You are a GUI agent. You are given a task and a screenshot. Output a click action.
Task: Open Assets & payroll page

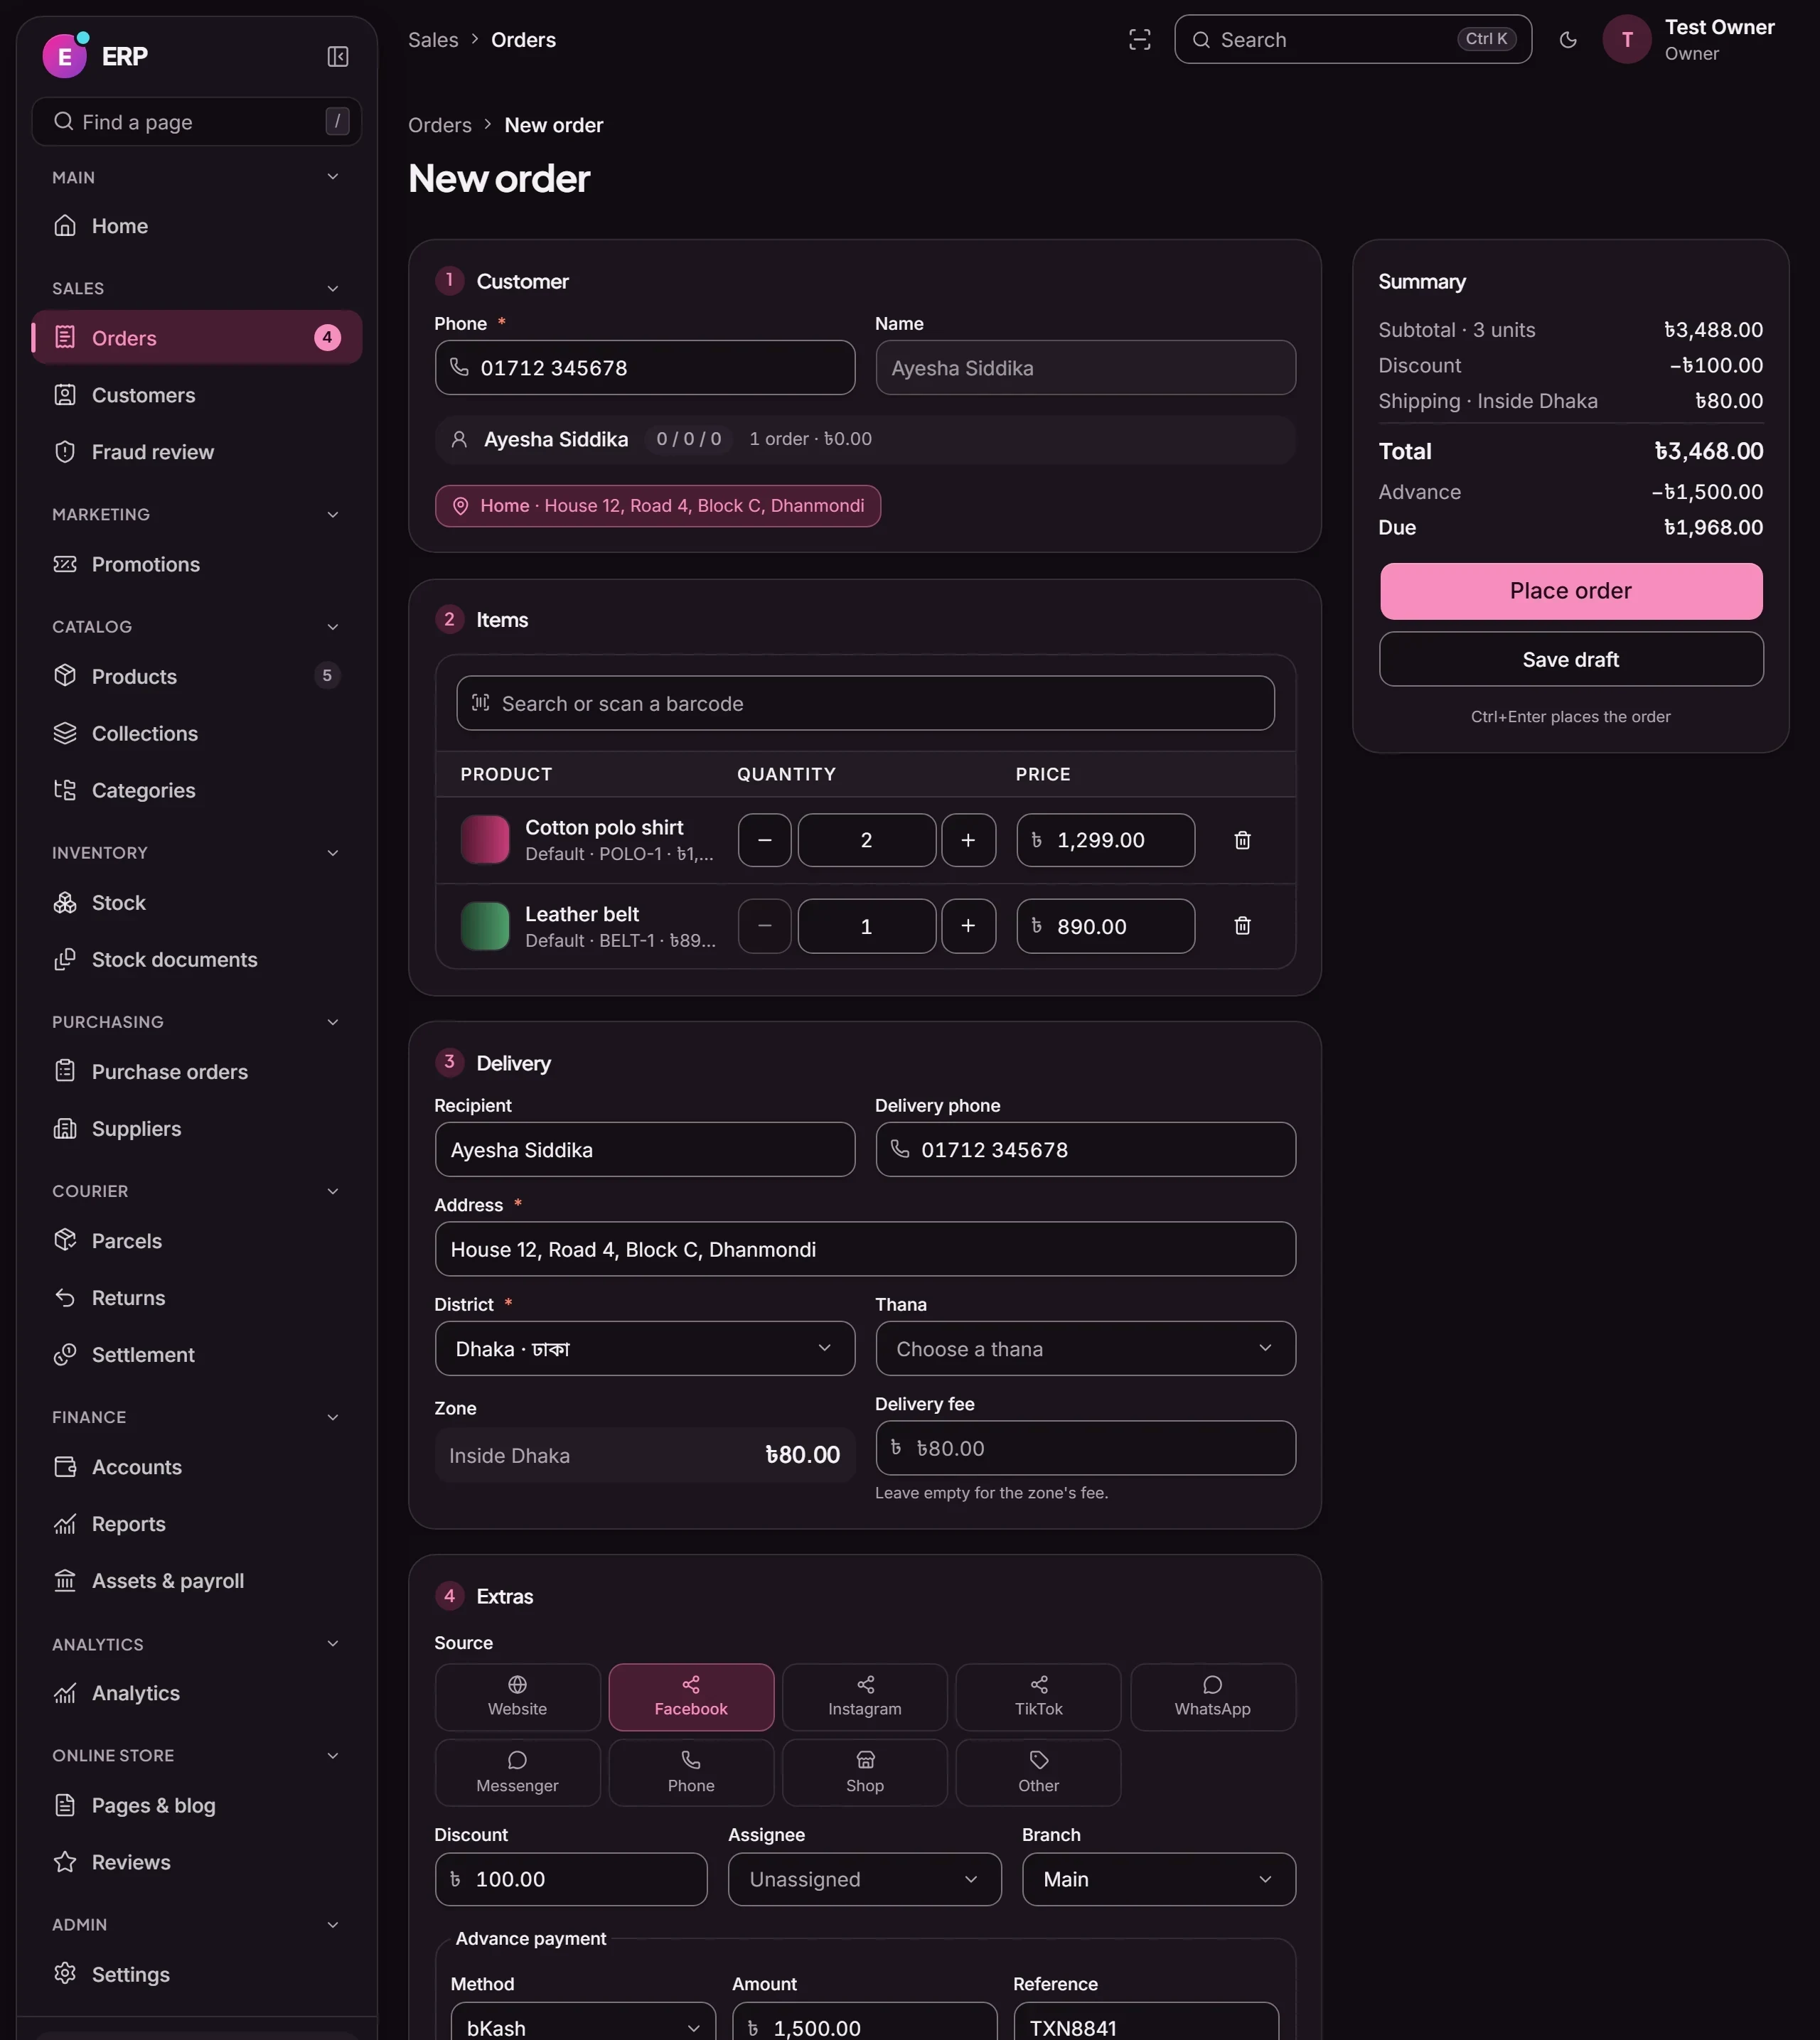tap(197, 1580)
